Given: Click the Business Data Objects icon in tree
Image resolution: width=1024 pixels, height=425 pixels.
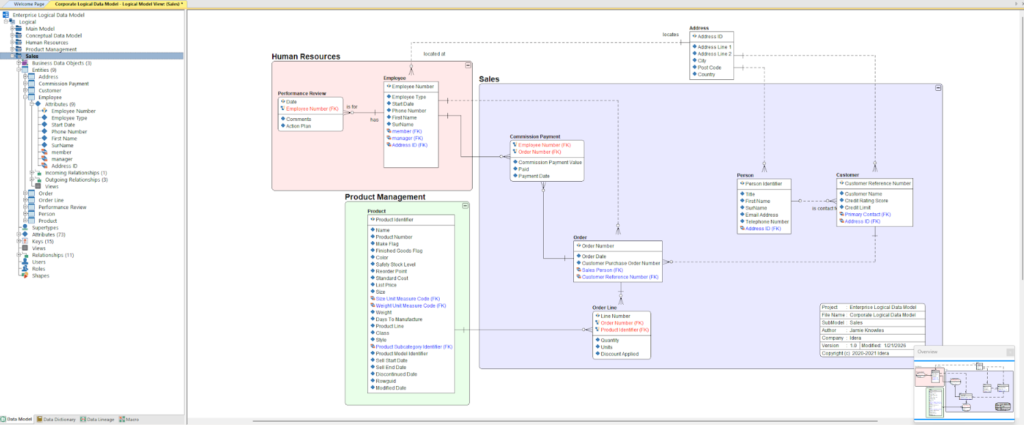Looking at the screenshot, I should (25, 63).
